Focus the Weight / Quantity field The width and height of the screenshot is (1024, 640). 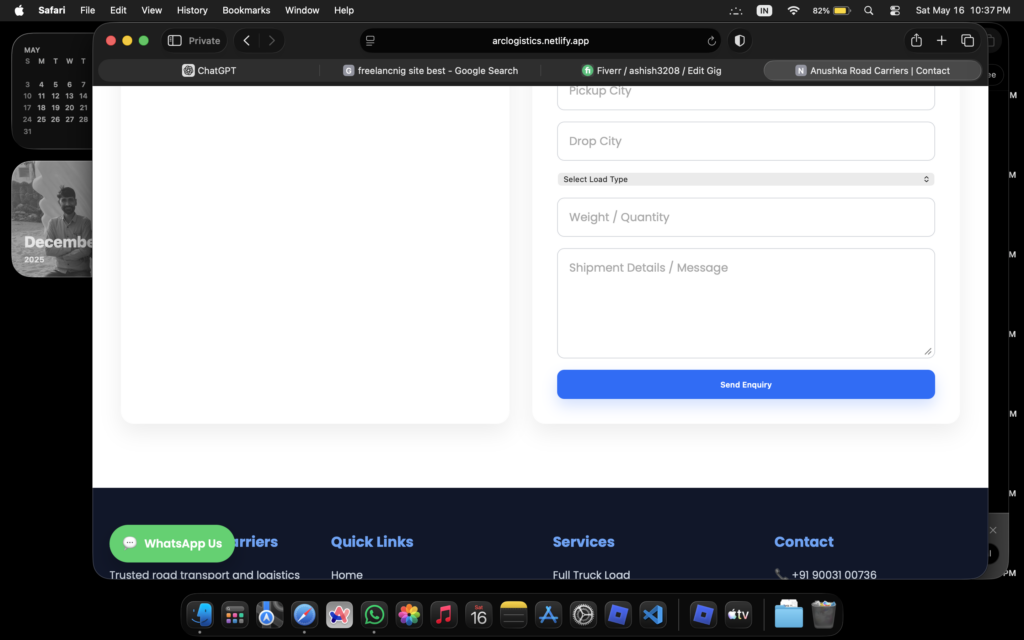tap(746, 217)
